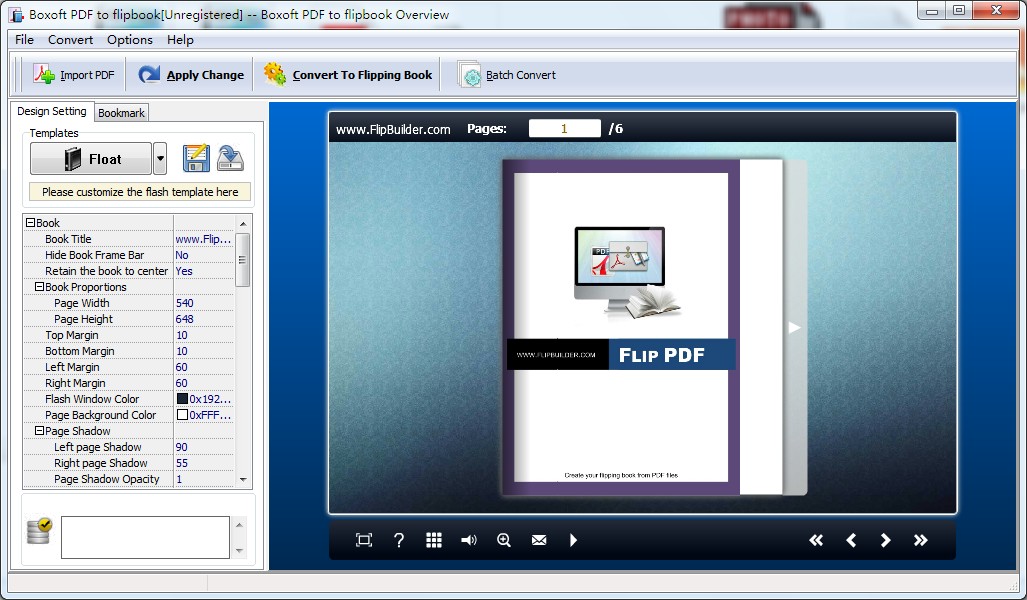This screenshot has height=600, width=1027.
Task: Click the property list scroll down arrow
Action: 243,479
